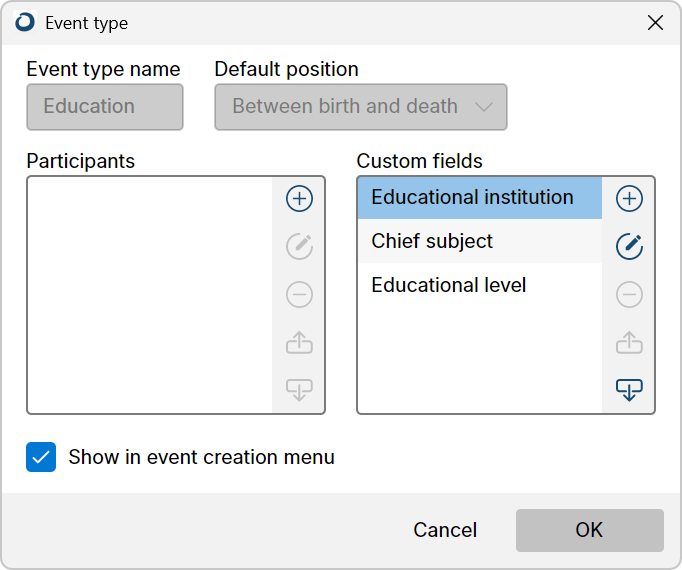The height and width of the screenshot is (570, 682).
Task: Move custom field up in list
Action: (629, 342)
